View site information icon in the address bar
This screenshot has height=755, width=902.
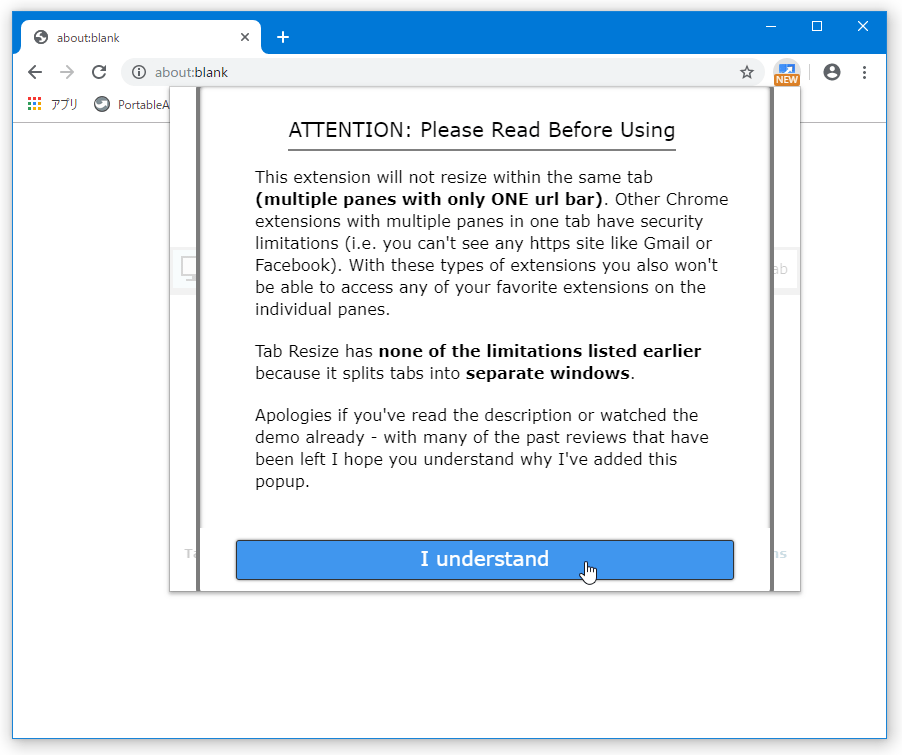139,73
